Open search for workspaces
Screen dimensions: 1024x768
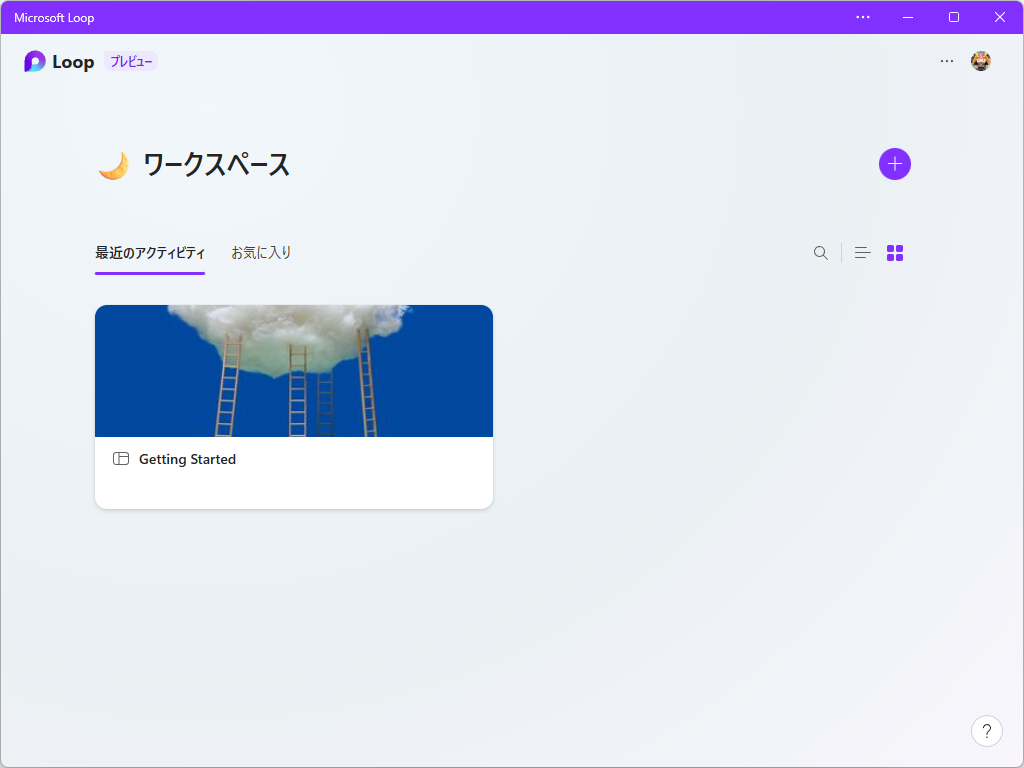(x=820, y=253)
